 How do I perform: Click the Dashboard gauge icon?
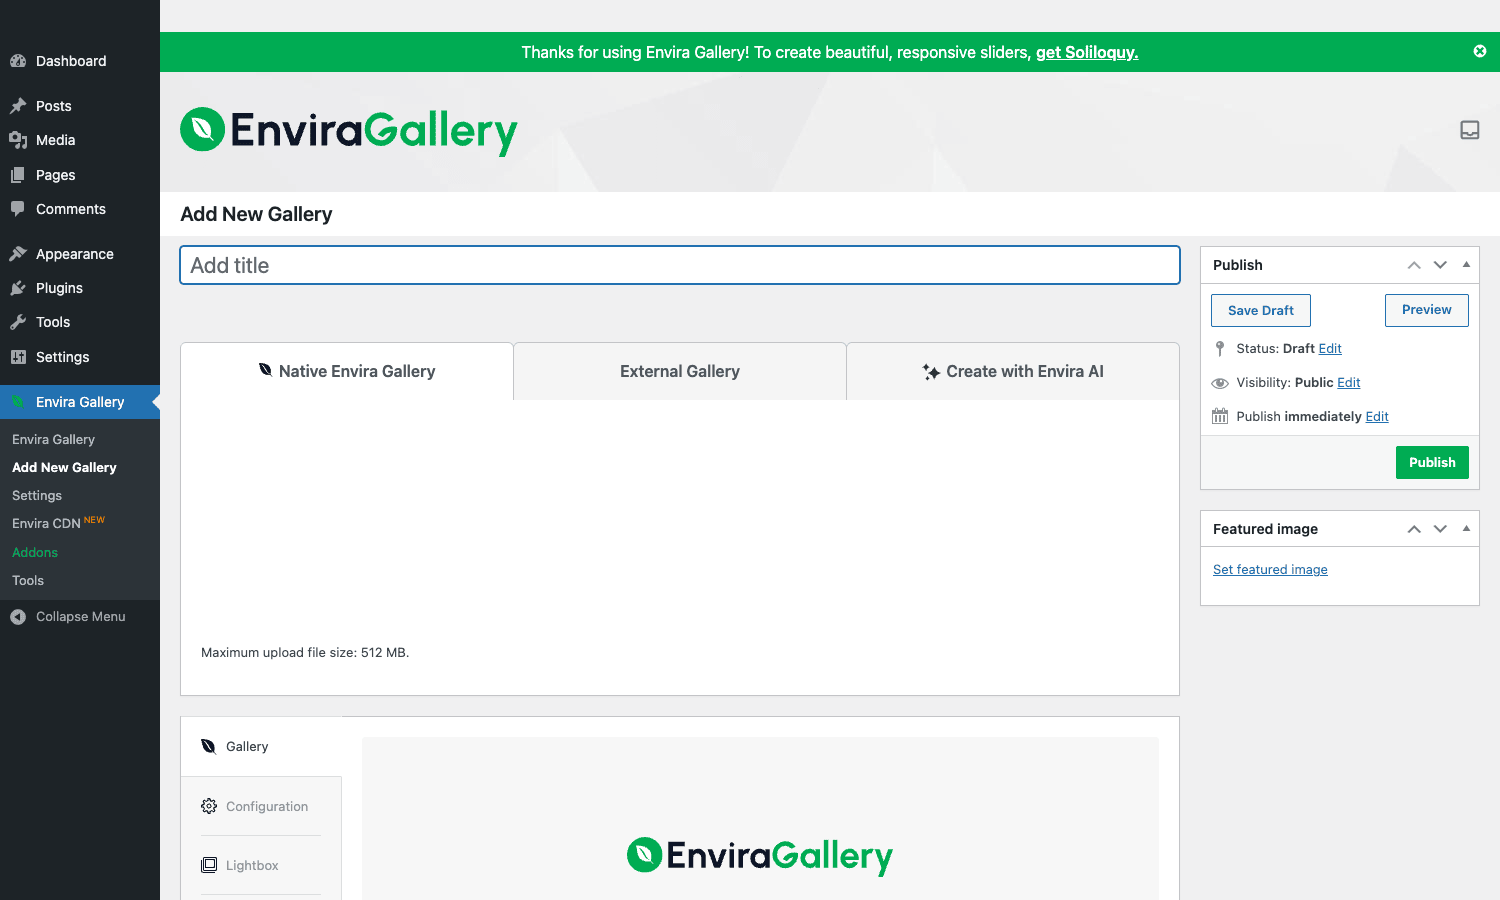18,61
